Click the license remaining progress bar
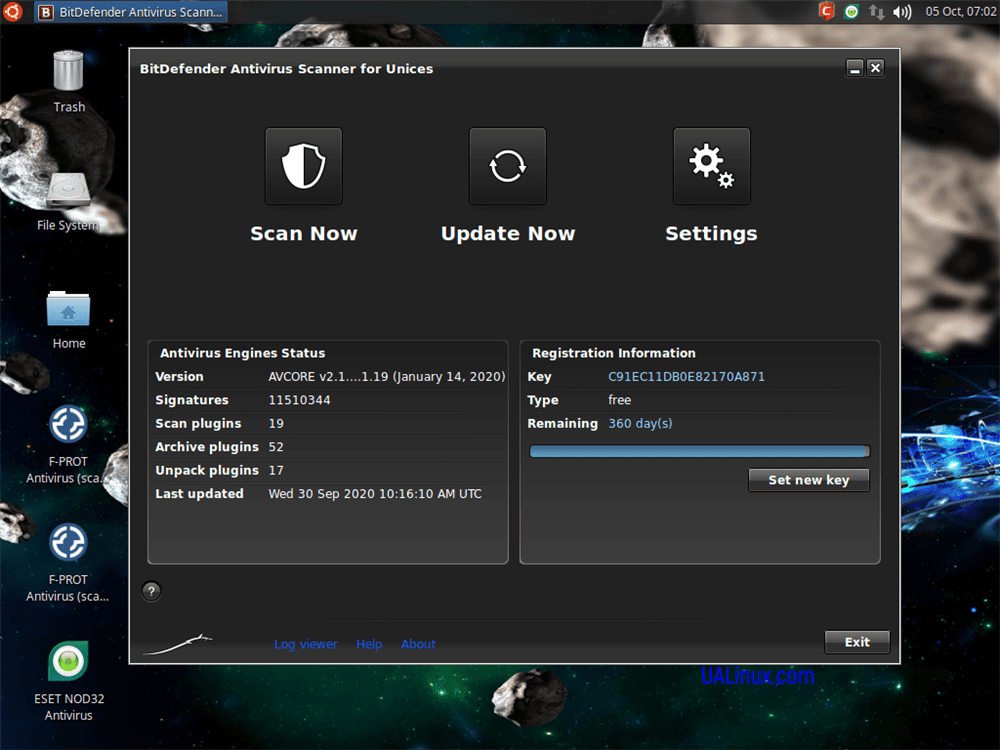1000x750 pixels. pos(700,452)
